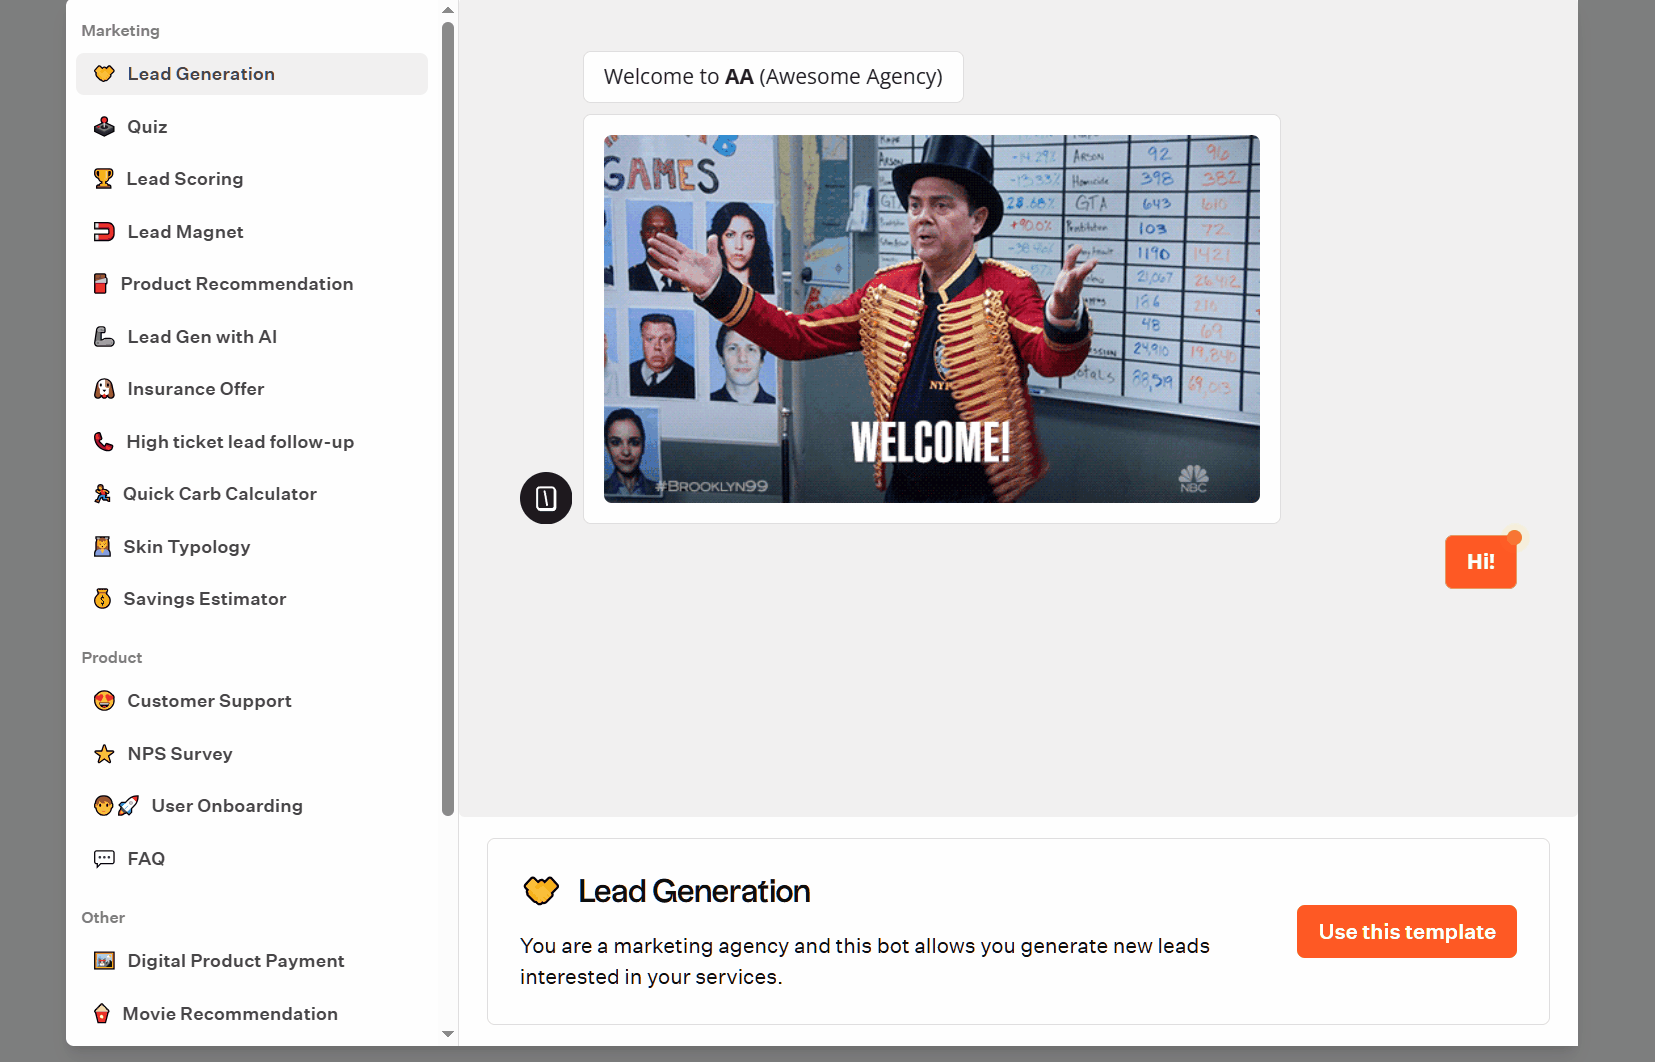Viewport: 1655px width, 1062px height.
Task: Choose the Lead Scoring template
Action: [x=252, y=179]
